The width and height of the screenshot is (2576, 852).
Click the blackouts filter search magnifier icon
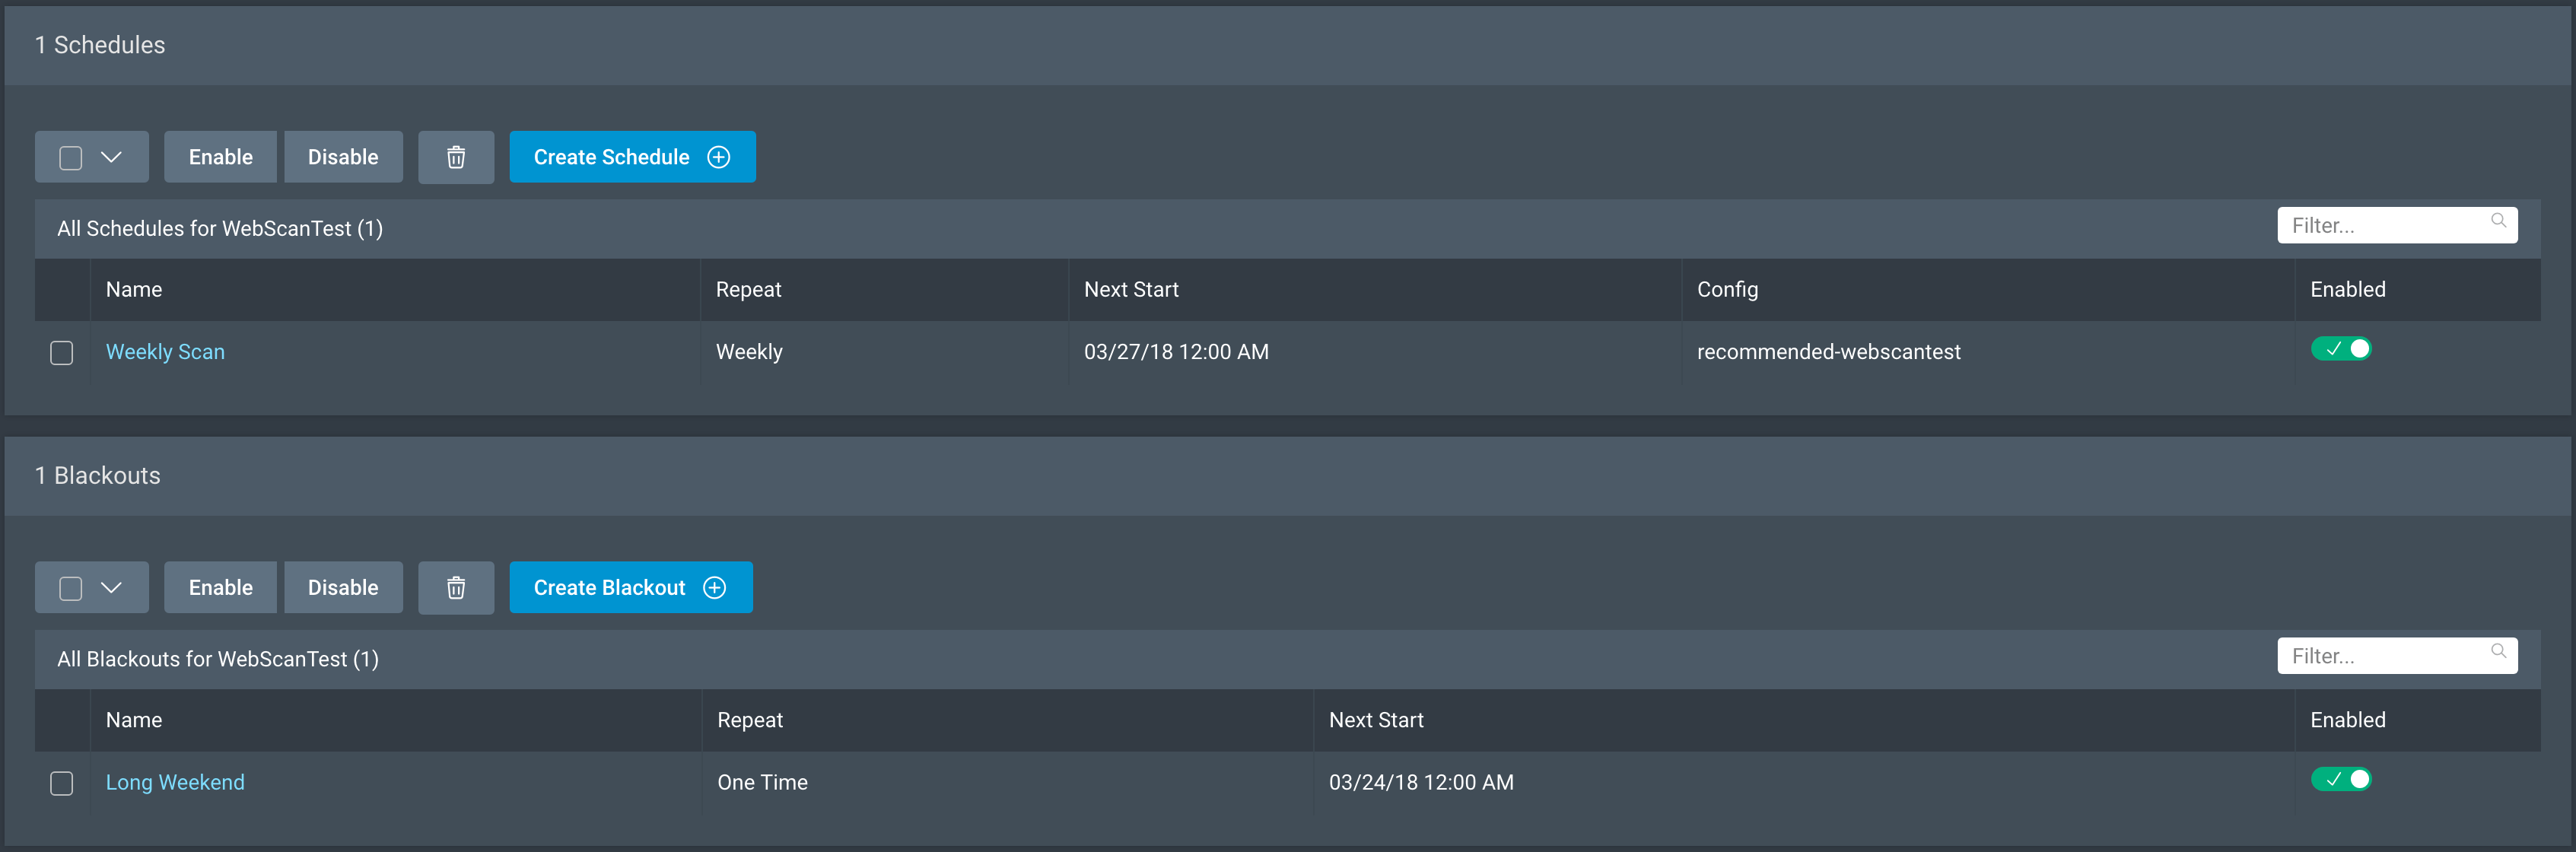[2498, 652]
